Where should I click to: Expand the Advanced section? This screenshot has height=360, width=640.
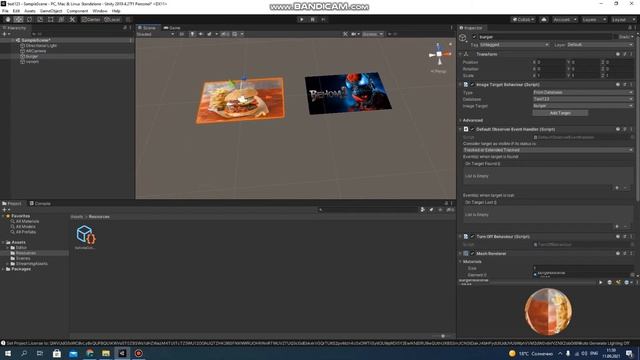(x=460, y=120)
